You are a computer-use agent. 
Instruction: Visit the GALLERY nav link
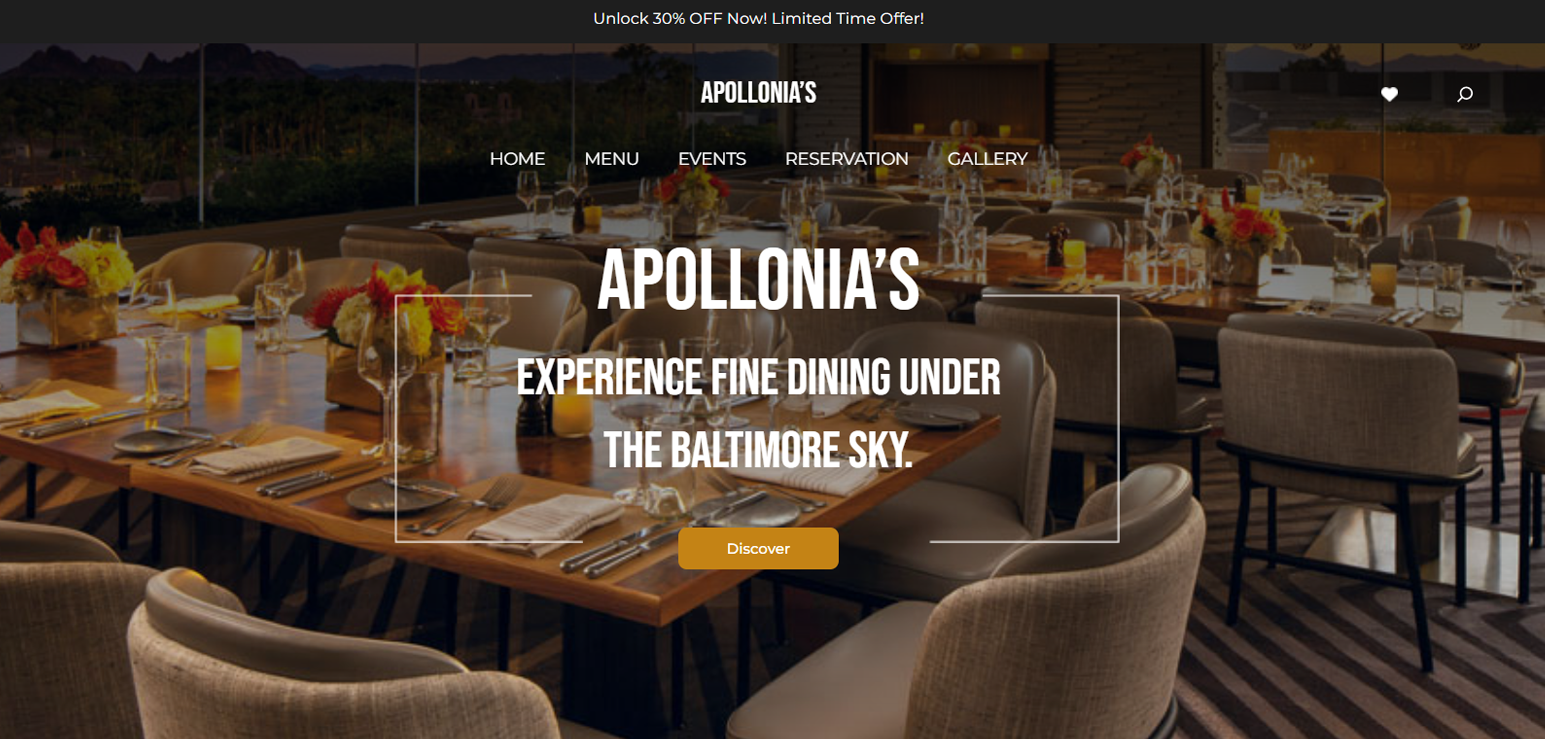point(987,159)
